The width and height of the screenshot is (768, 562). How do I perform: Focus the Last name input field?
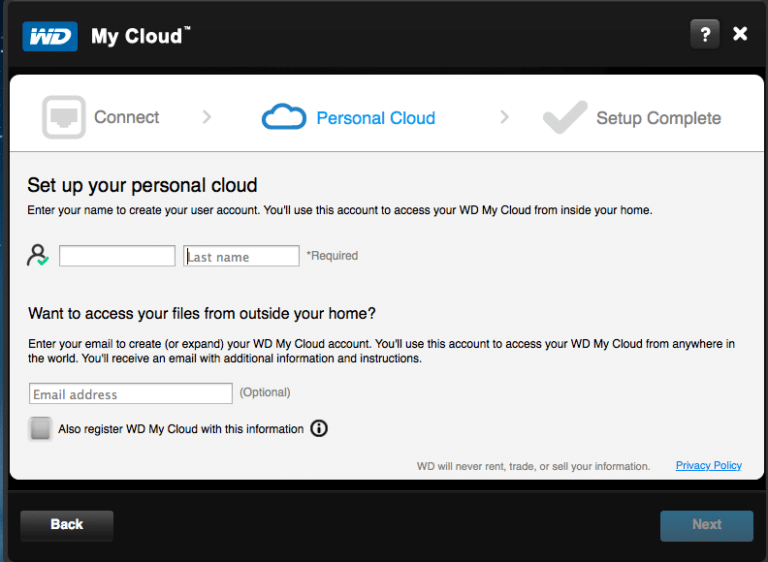pyautogui.click(x=241, y=256)
